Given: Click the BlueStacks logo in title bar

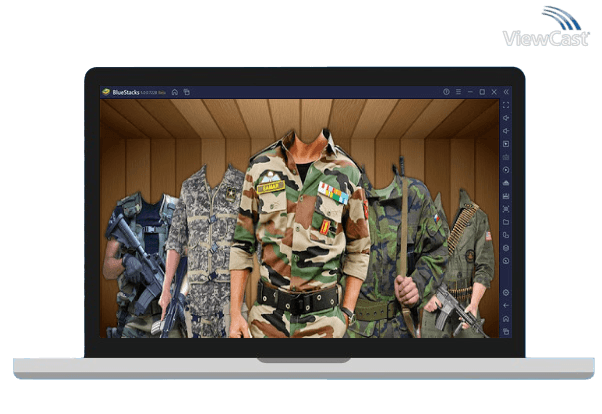Looking at the screenshot, I should (106, 92).
